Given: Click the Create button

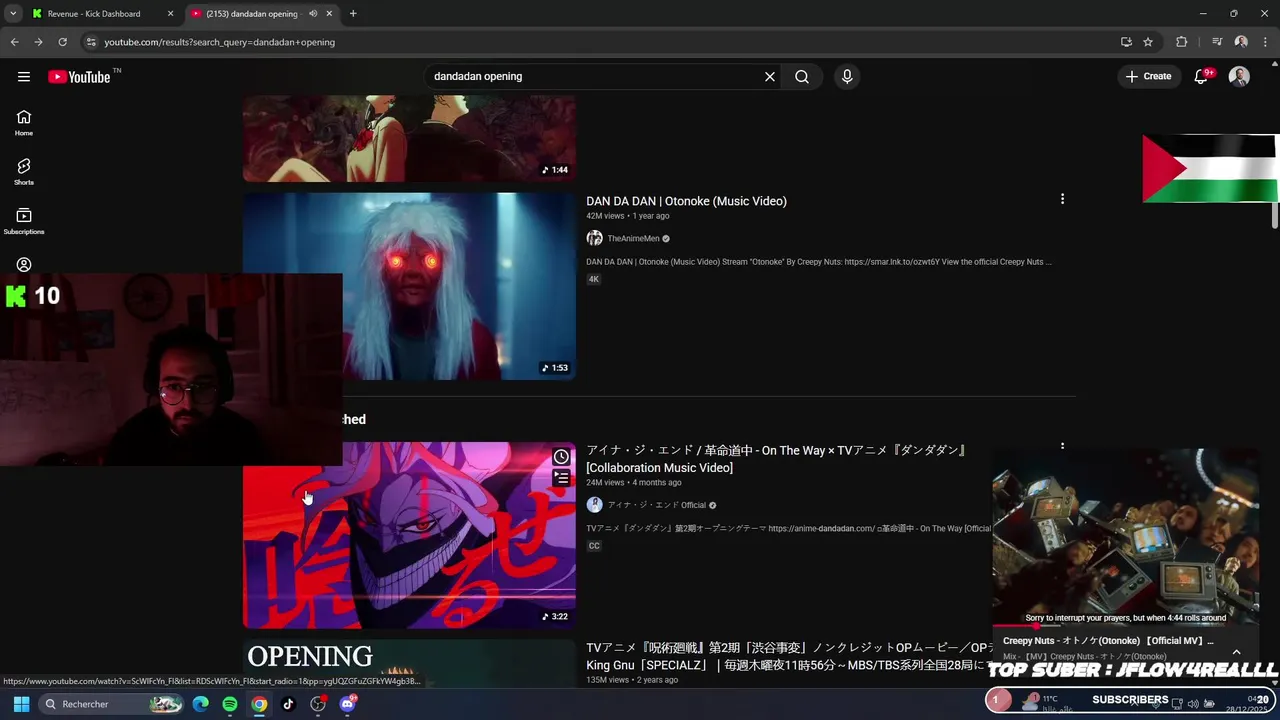Looking at the screenshot, I should tap(1148, 77).
